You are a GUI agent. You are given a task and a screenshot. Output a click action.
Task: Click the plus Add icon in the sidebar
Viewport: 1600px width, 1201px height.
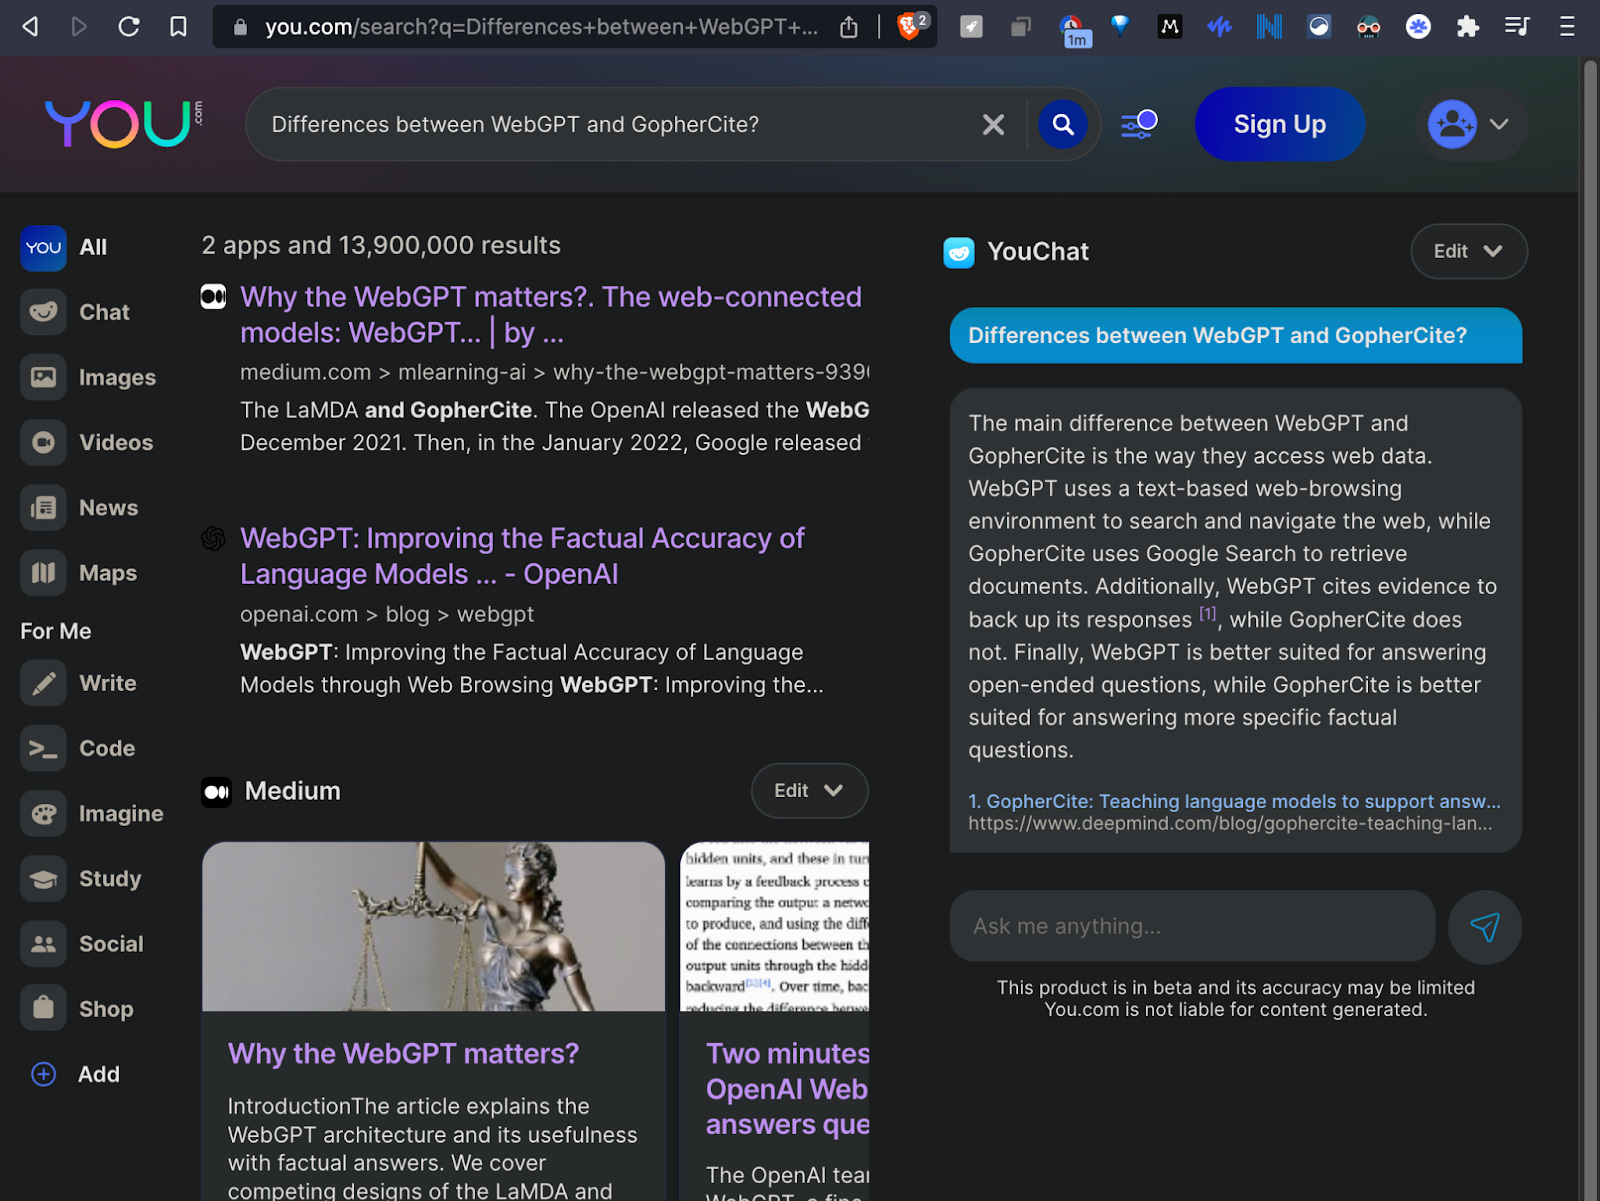point(43,1074)
